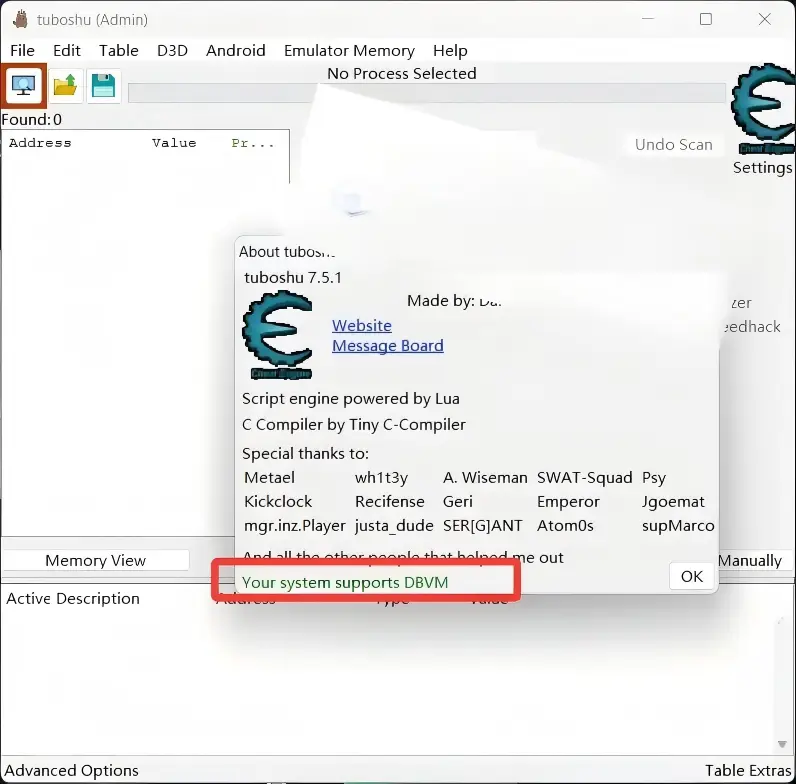Open the process list computer icon

[23, 86]
